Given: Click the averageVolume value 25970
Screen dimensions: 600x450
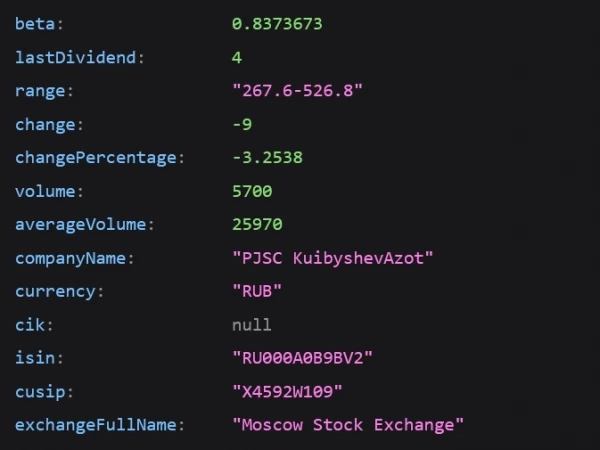Looking at the screenshot, I should pos(258,225).
